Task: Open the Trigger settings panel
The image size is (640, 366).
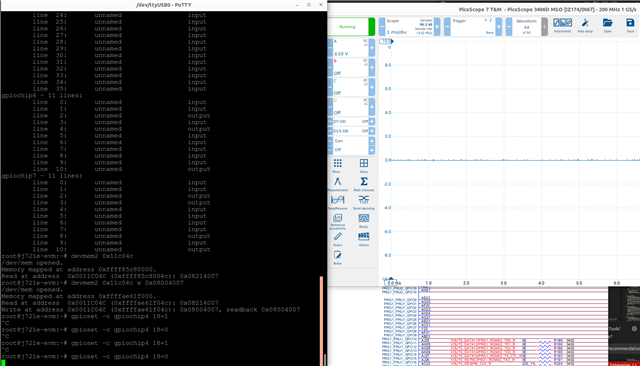Action: pyautogui.click(x=473, y=27)
